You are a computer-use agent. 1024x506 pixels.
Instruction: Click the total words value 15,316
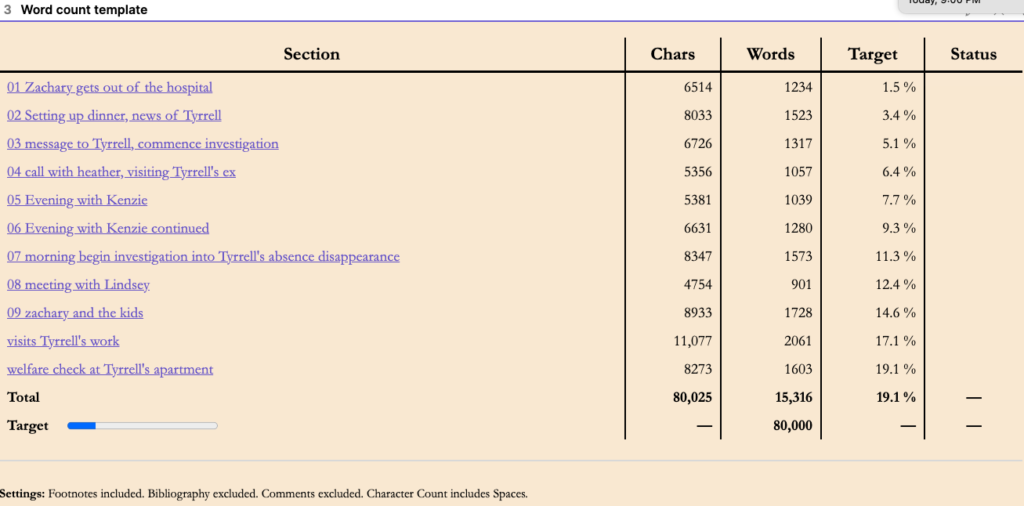tap(794, 397)
